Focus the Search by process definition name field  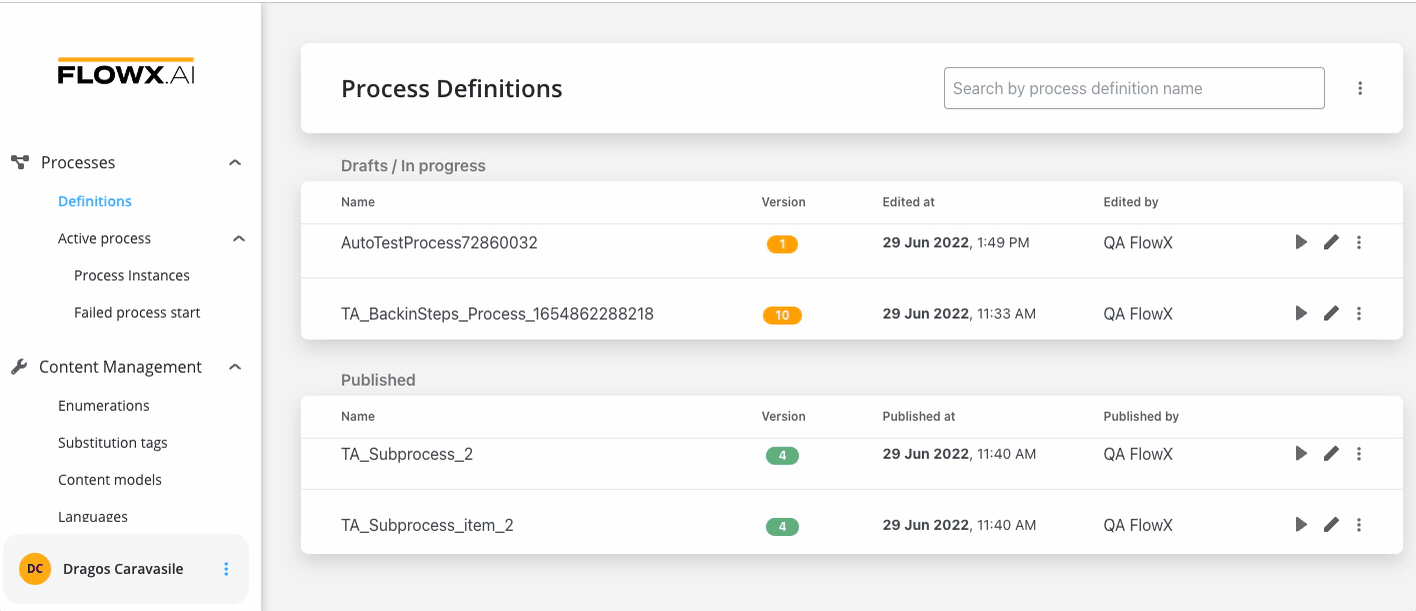[1134, 88]
